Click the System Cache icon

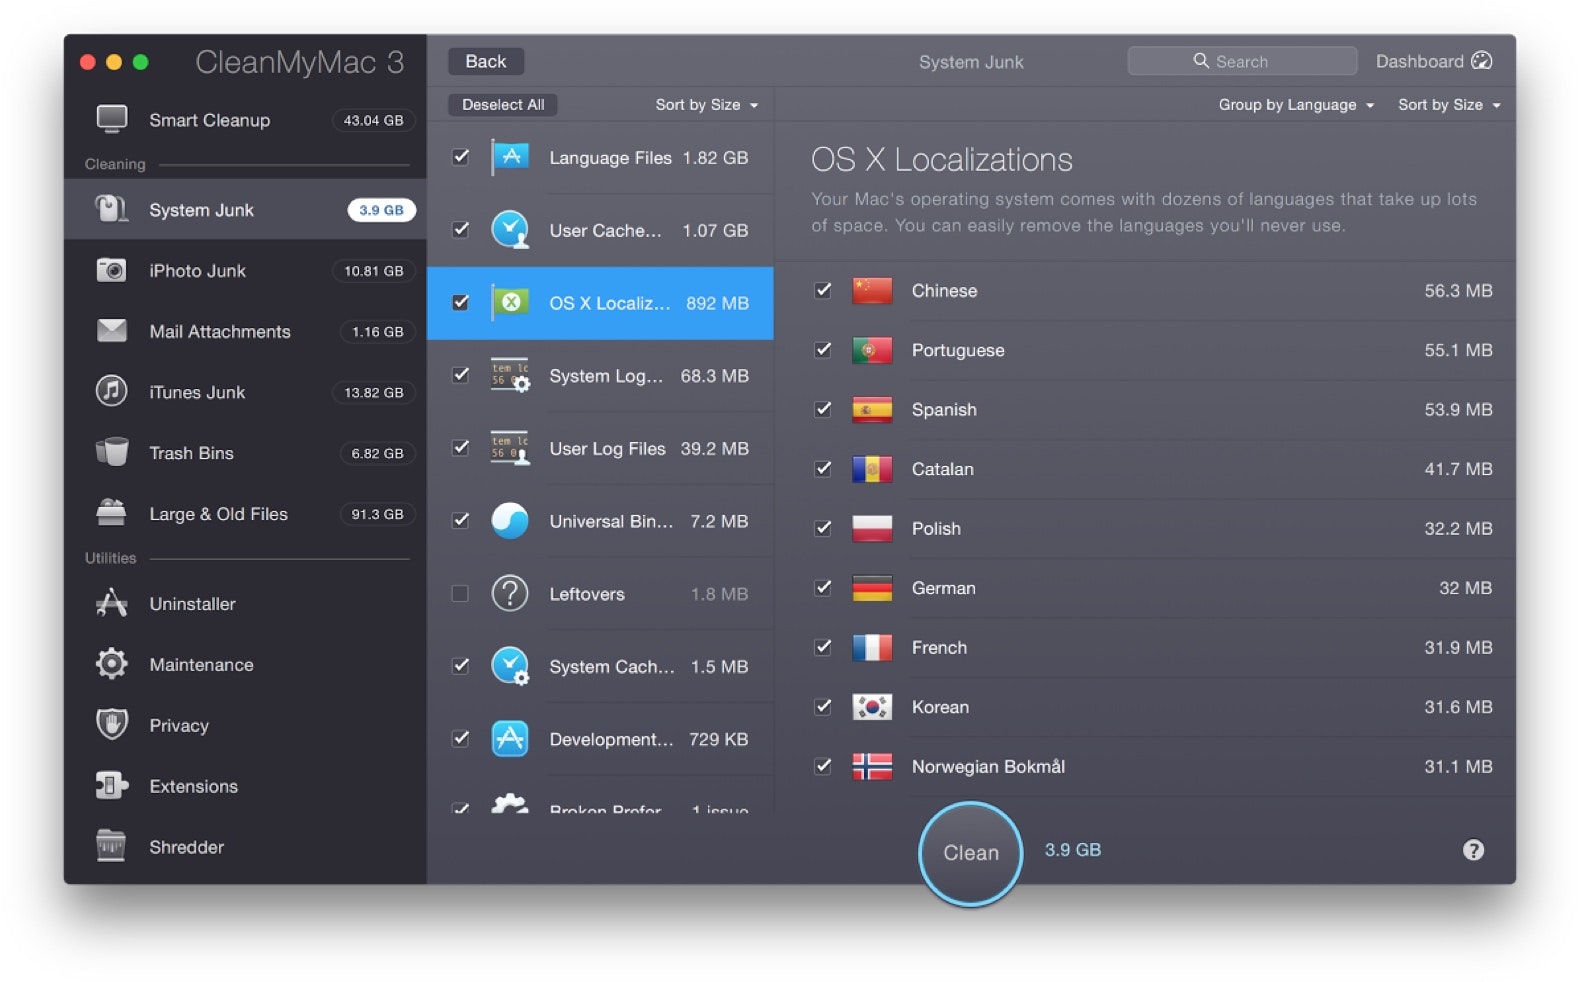510,666
